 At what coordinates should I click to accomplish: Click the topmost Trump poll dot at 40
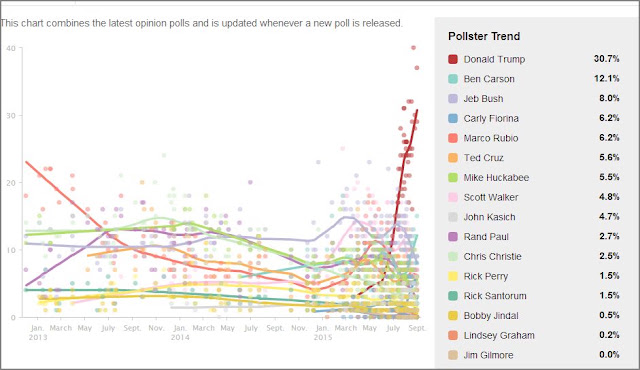tap(413, 48)
